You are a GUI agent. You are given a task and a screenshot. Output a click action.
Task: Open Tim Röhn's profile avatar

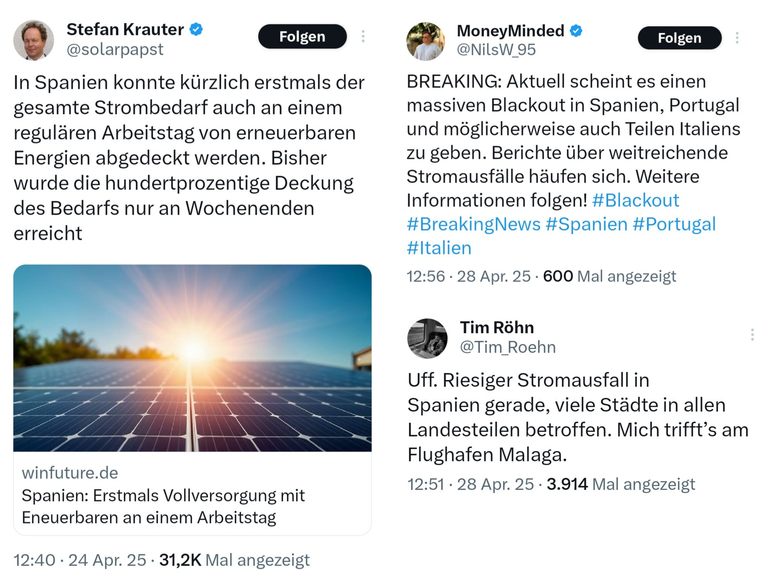coord(427,338)
